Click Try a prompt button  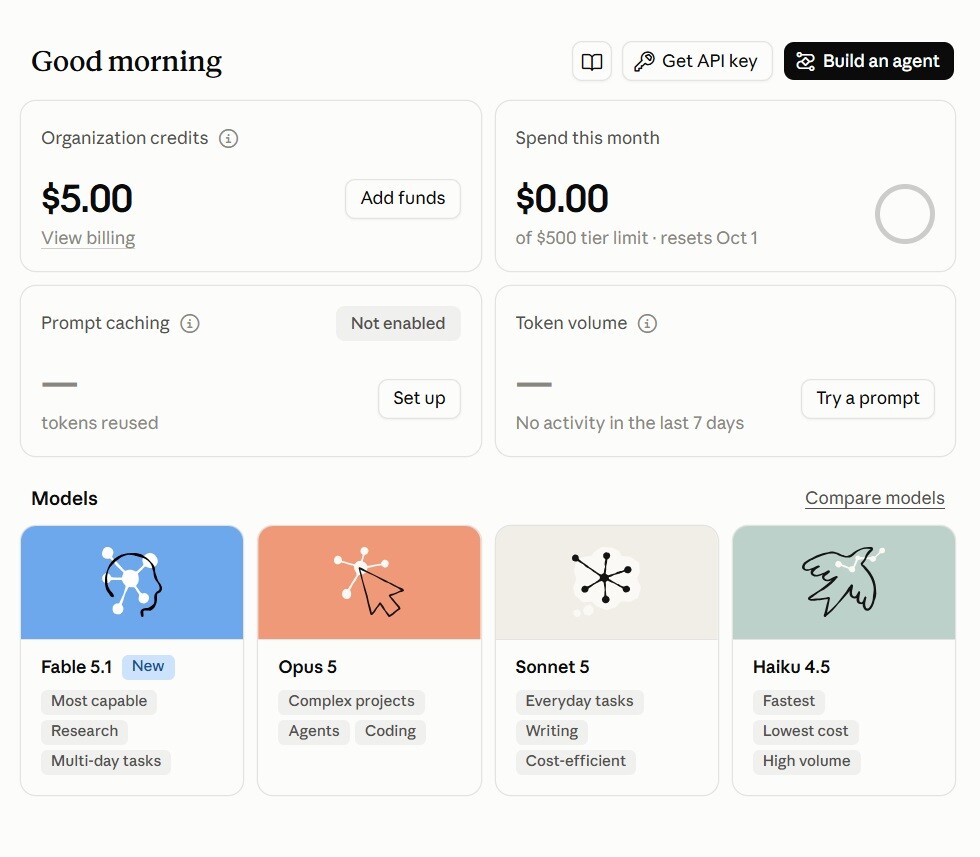click(x=868, y=398)
